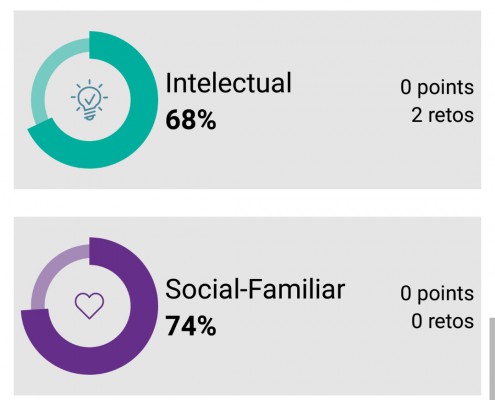Viewport: 495px width, 400px height.
Task: Click the teal Intelectual progress ring
Action: (x=92, y=100)
